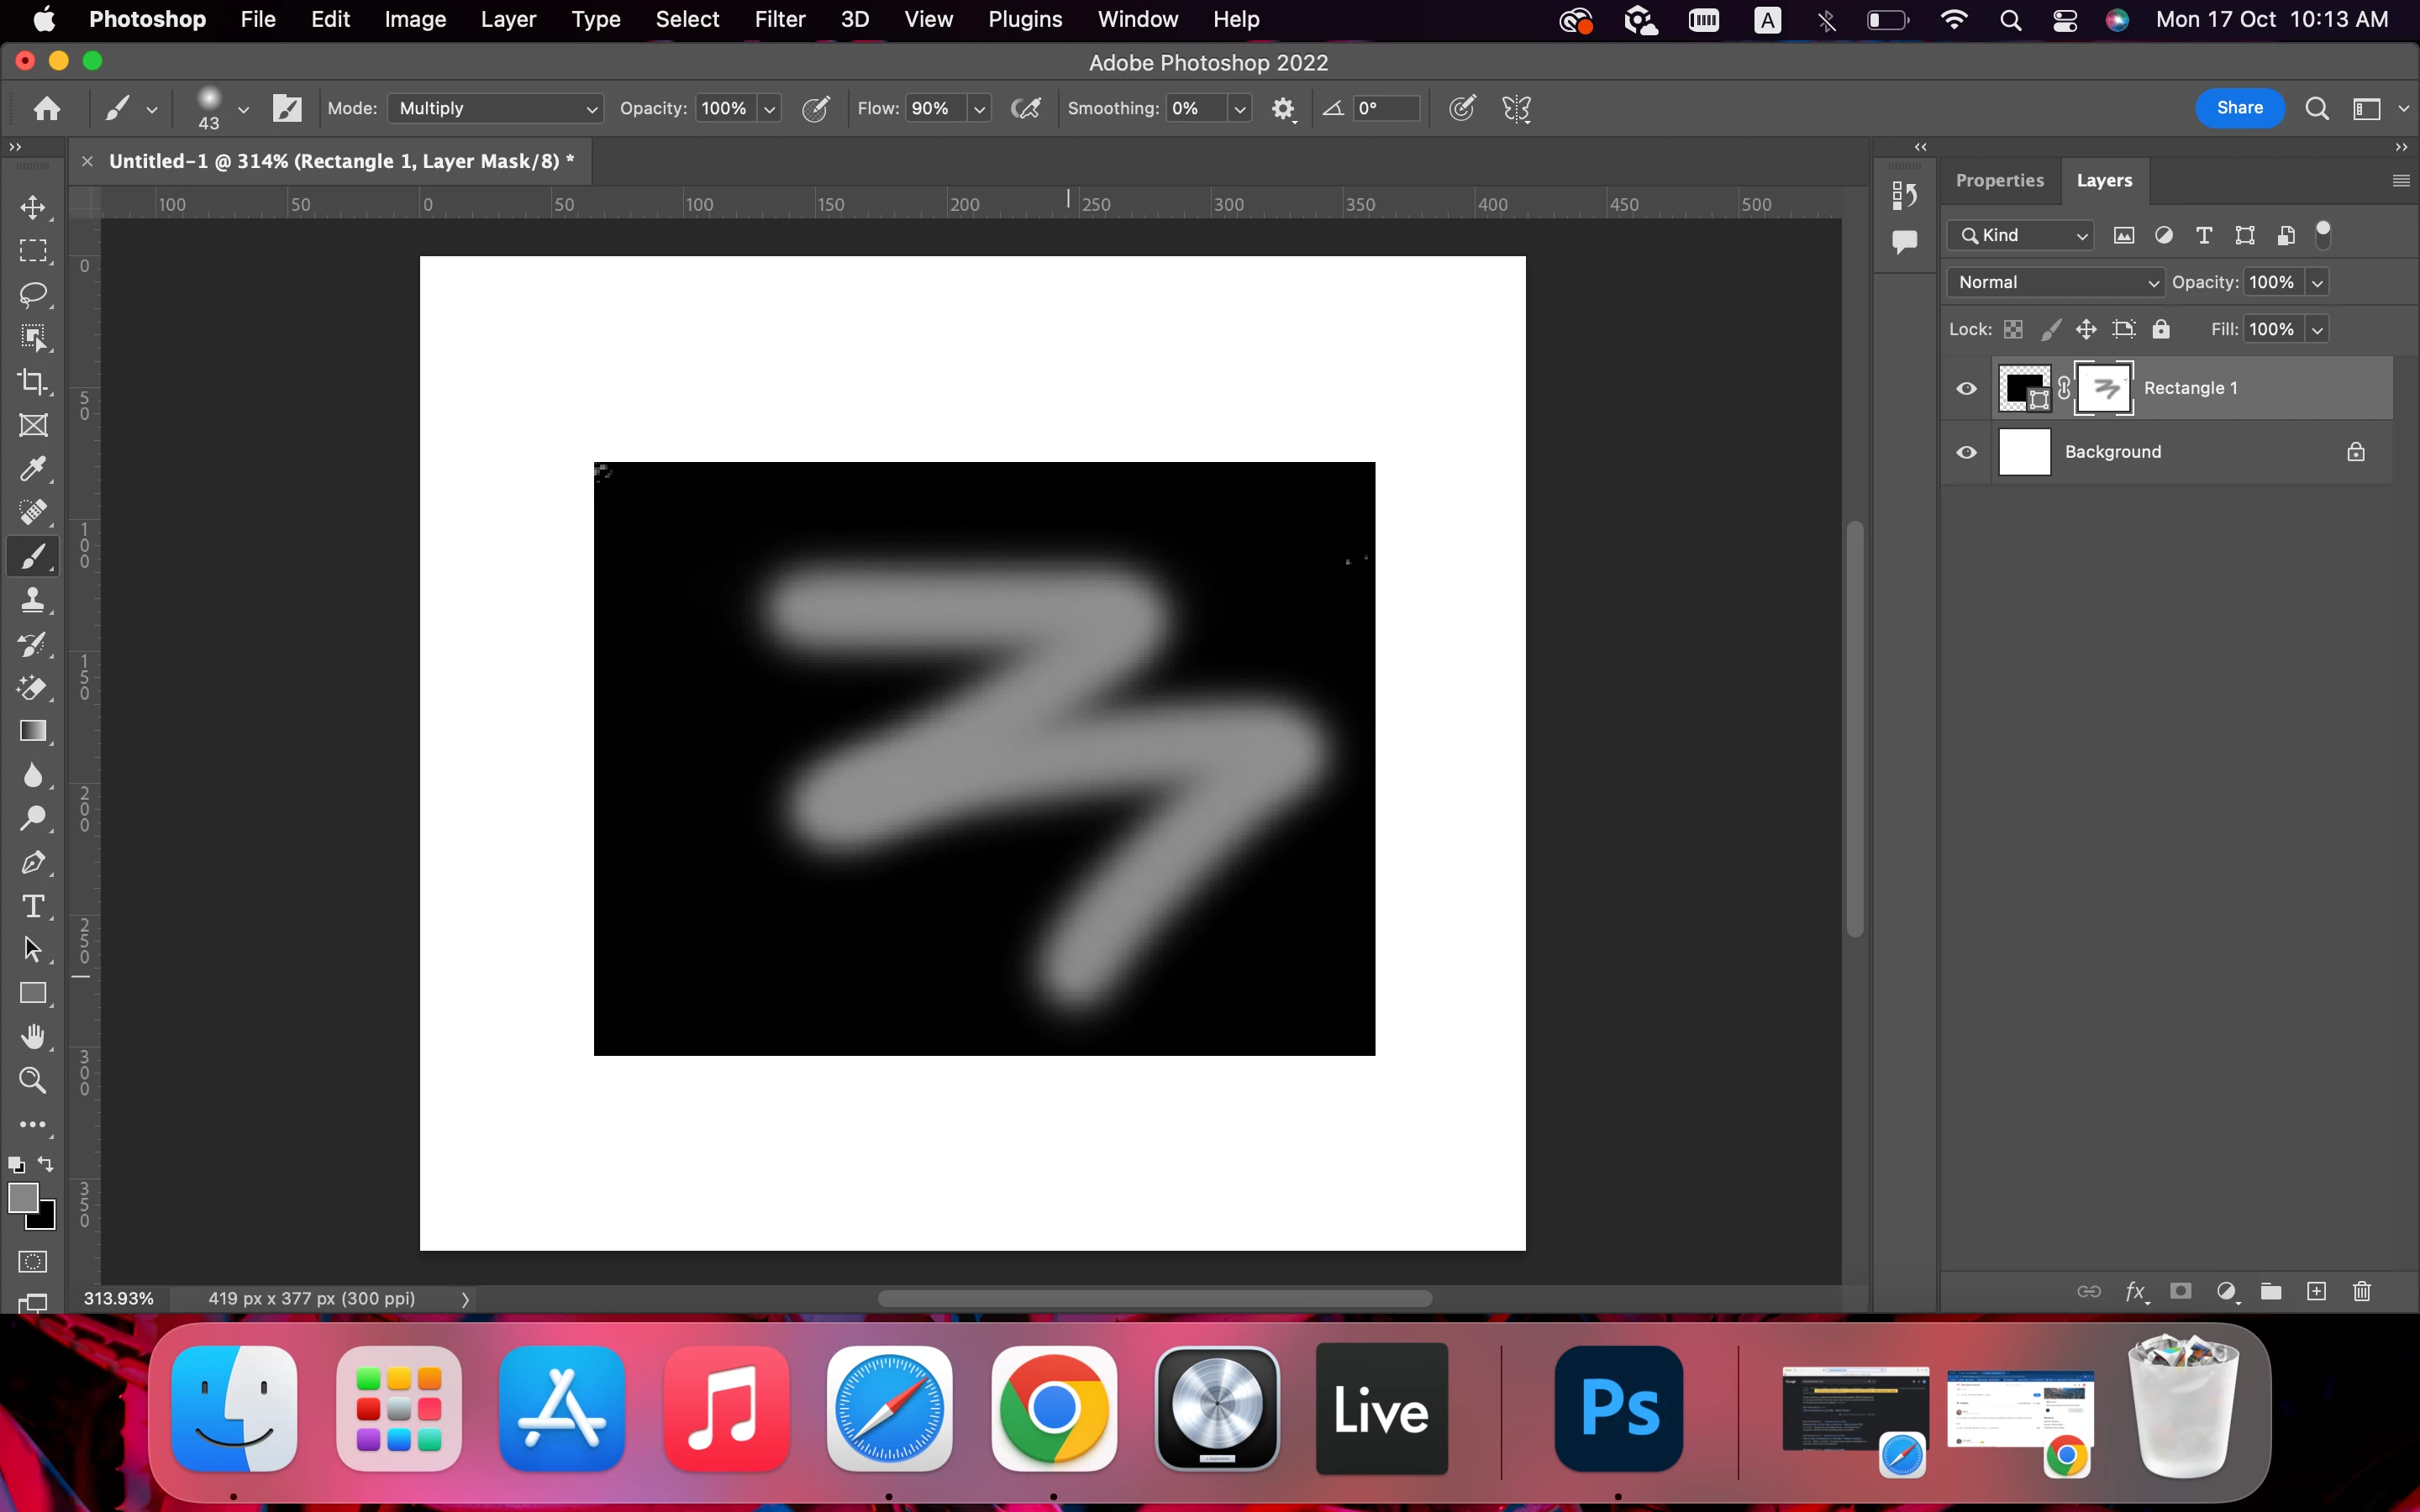Select the Gradient tool
Viewport: 2420px width, 1512px height.
click(33, 731)
